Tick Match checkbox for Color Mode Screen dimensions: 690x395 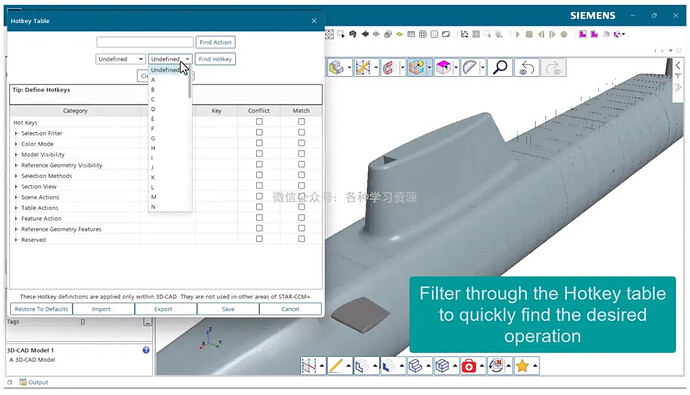click(x=301, y=143)
